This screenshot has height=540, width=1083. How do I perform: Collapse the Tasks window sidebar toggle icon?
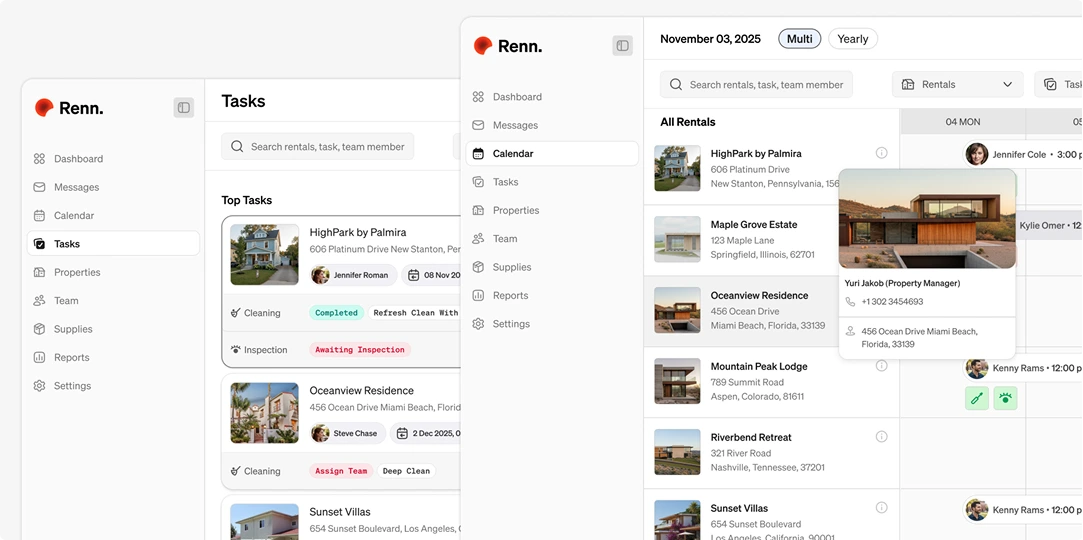point(183,108)
